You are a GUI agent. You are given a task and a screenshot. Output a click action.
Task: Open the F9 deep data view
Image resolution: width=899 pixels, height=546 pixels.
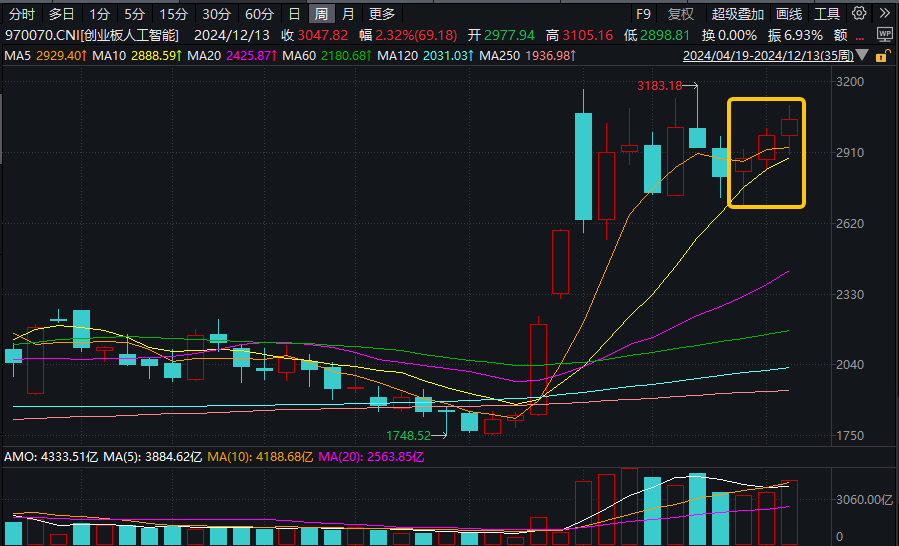point(644,14)
